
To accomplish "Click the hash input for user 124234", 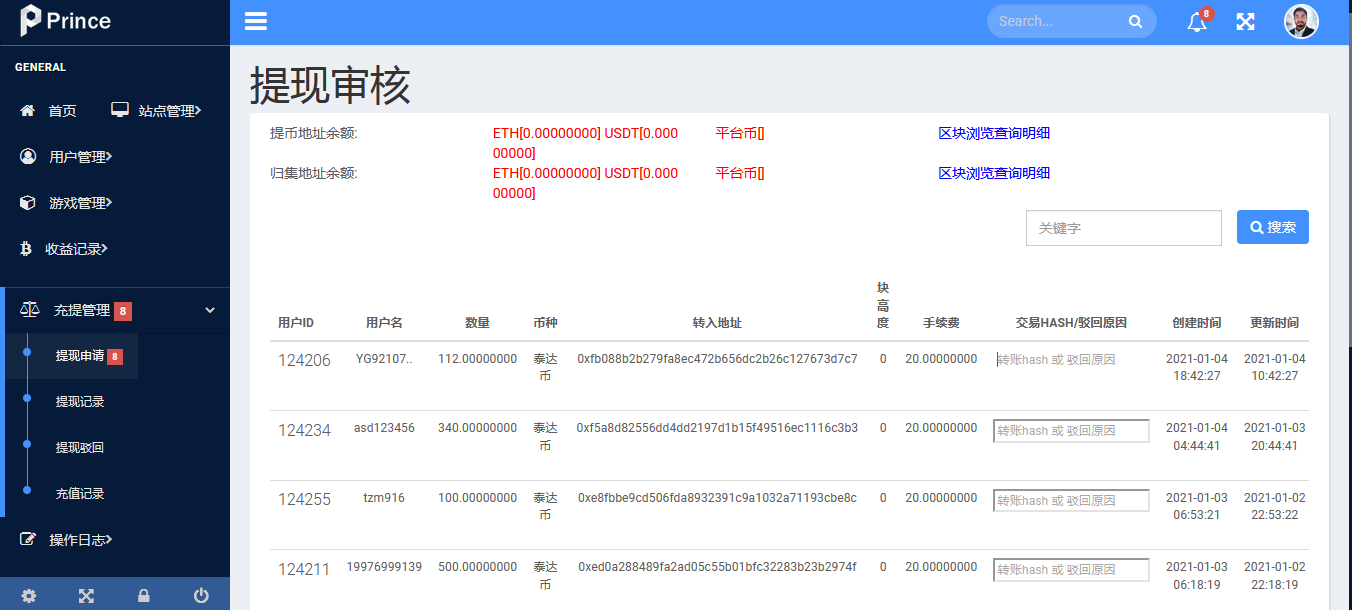I will point(1070,430).
